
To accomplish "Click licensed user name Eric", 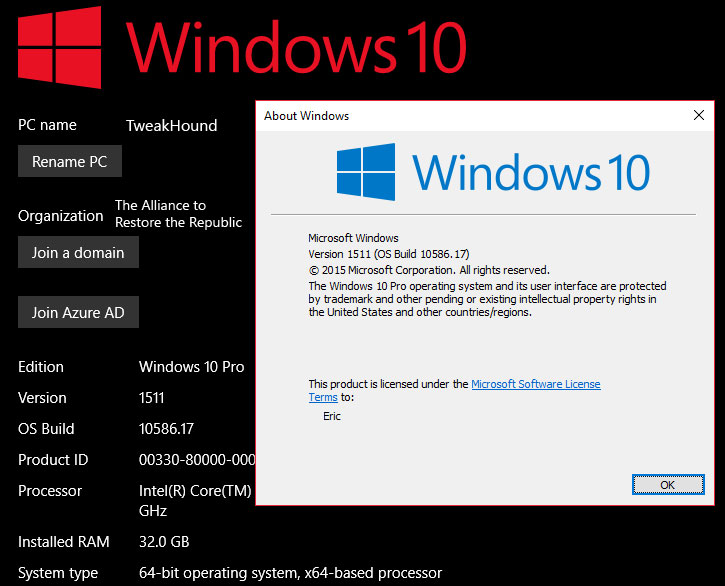I will [332, 416].
